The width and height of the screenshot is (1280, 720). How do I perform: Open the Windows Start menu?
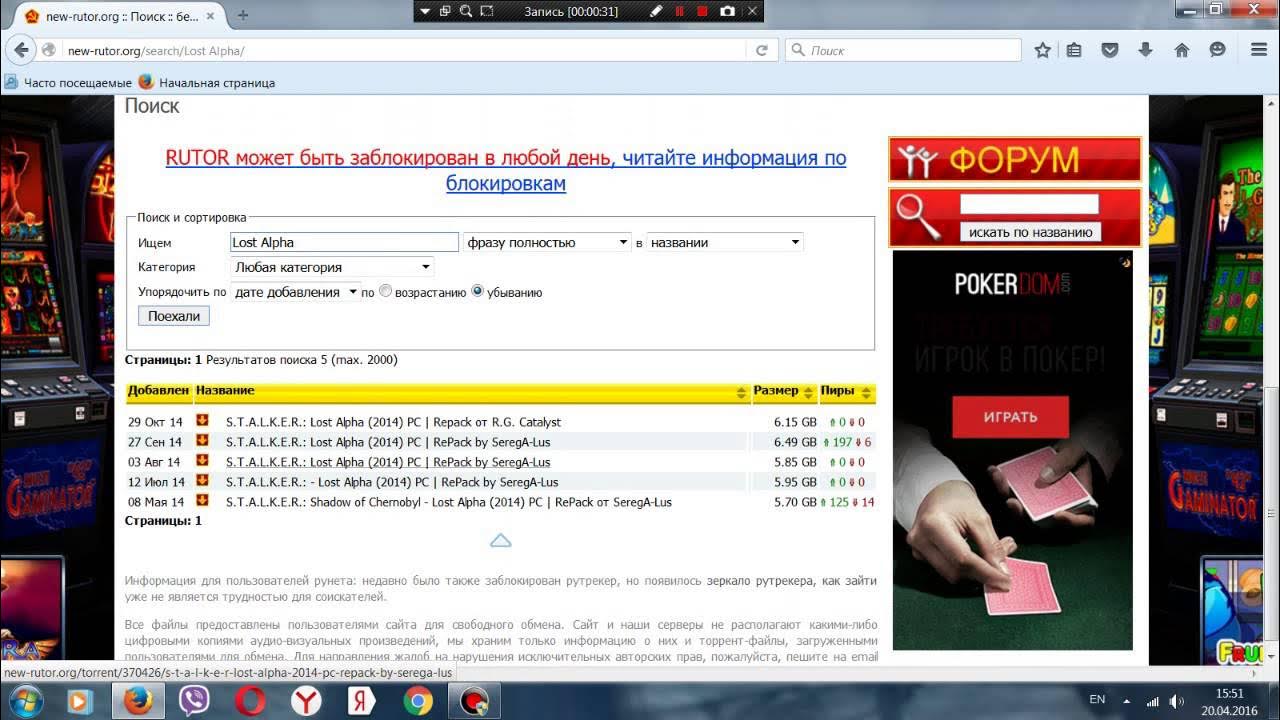click(x=25, y=701)
